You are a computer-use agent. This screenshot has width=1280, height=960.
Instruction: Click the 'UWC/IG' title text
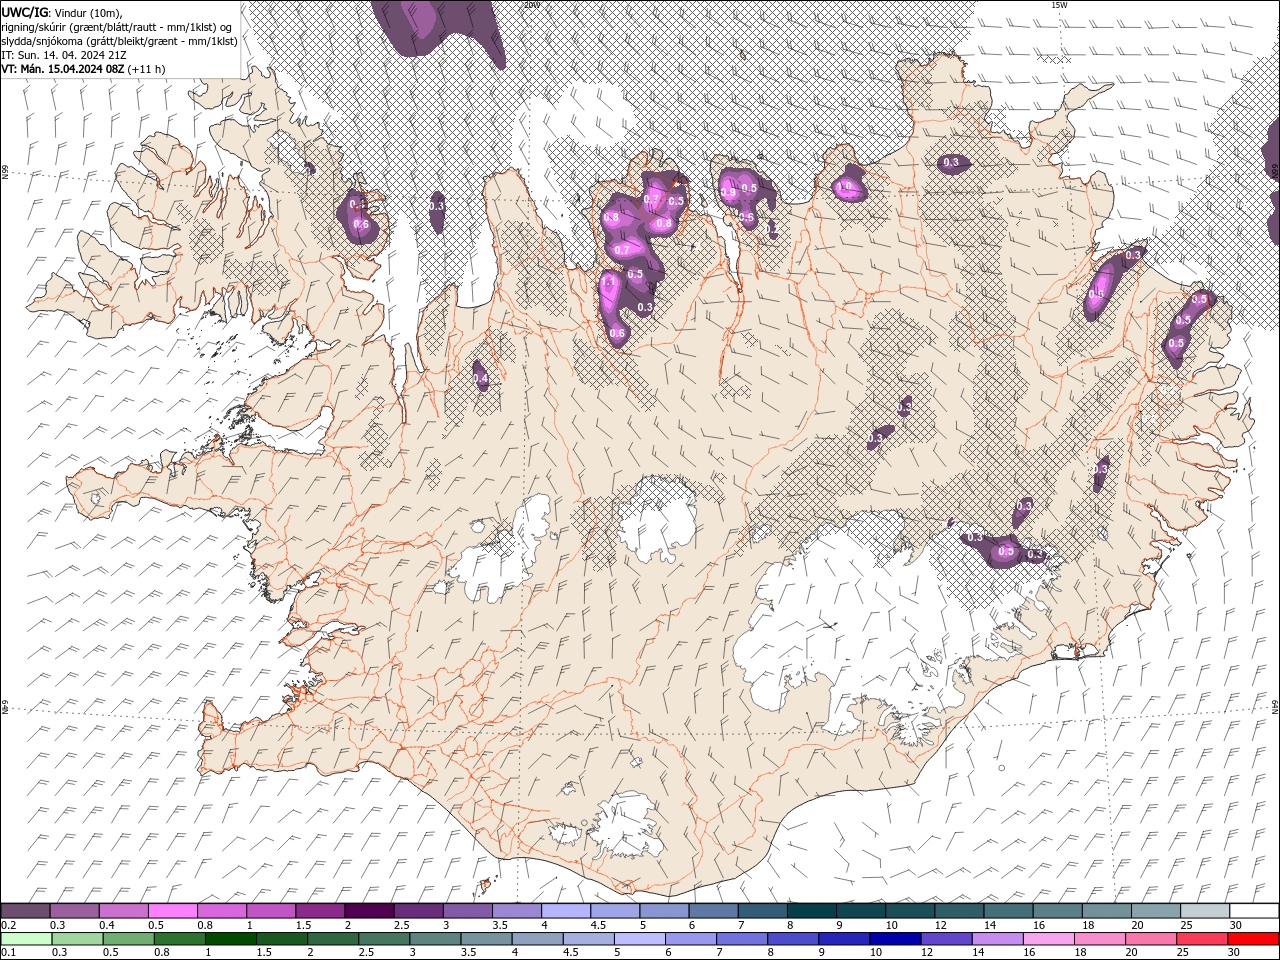tap(24, 11)
